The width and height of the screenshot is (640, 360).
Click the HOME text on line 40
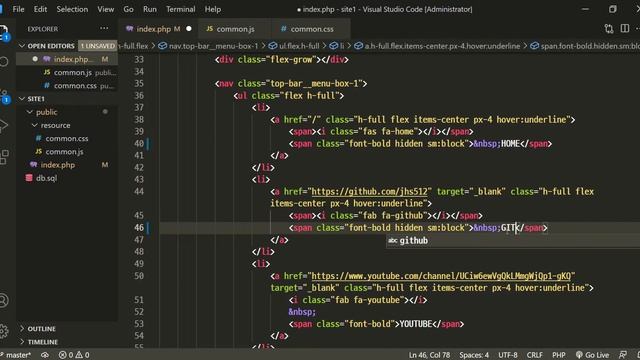[510, 144]
